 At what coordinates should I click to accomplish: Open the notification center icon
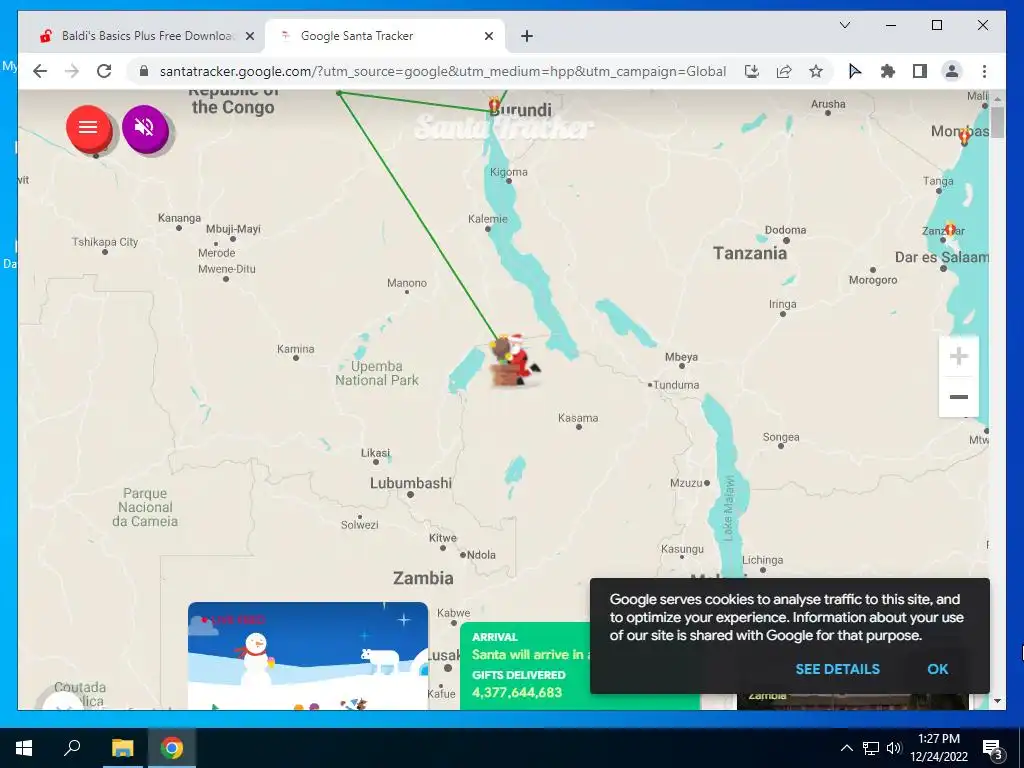tap(992, 748)
